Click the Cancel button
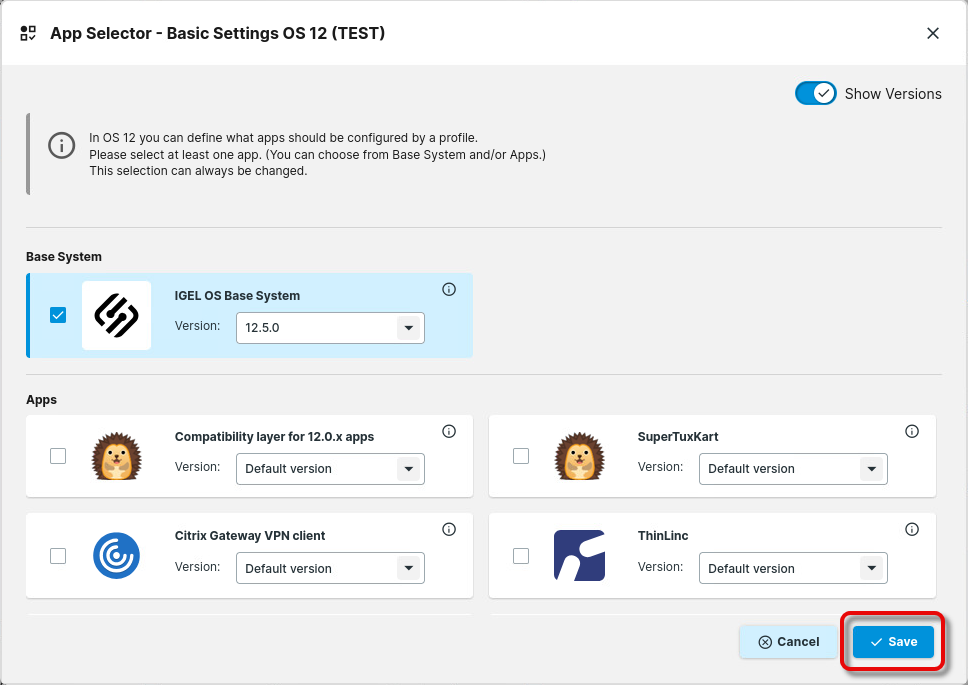The width and height of the screenshot is (968, 685). pyautogui.click(x=789, y=642)
